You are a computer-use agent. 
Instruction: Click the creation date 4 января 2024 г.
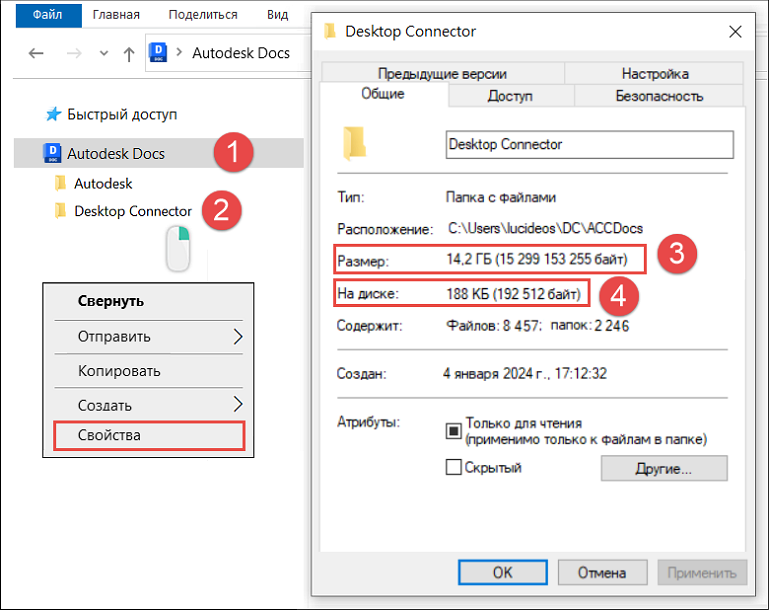tap(525, 374)
